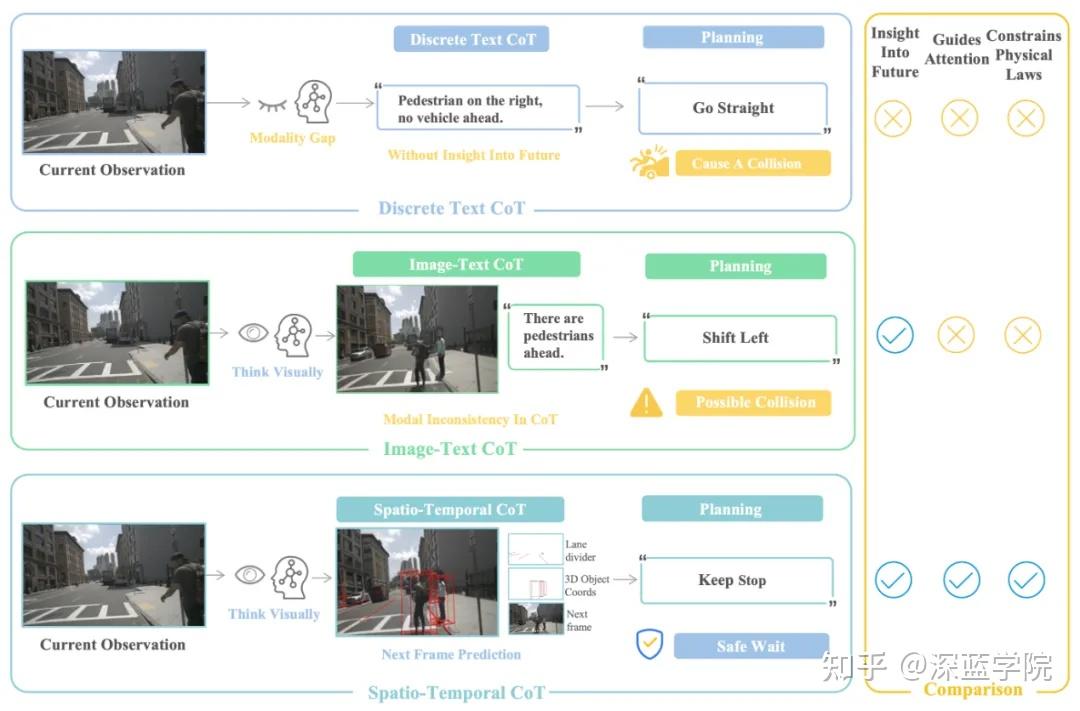Click the closed-eye icon above Modality Gap
1080x711 pixels.
(x=272, y=105)
